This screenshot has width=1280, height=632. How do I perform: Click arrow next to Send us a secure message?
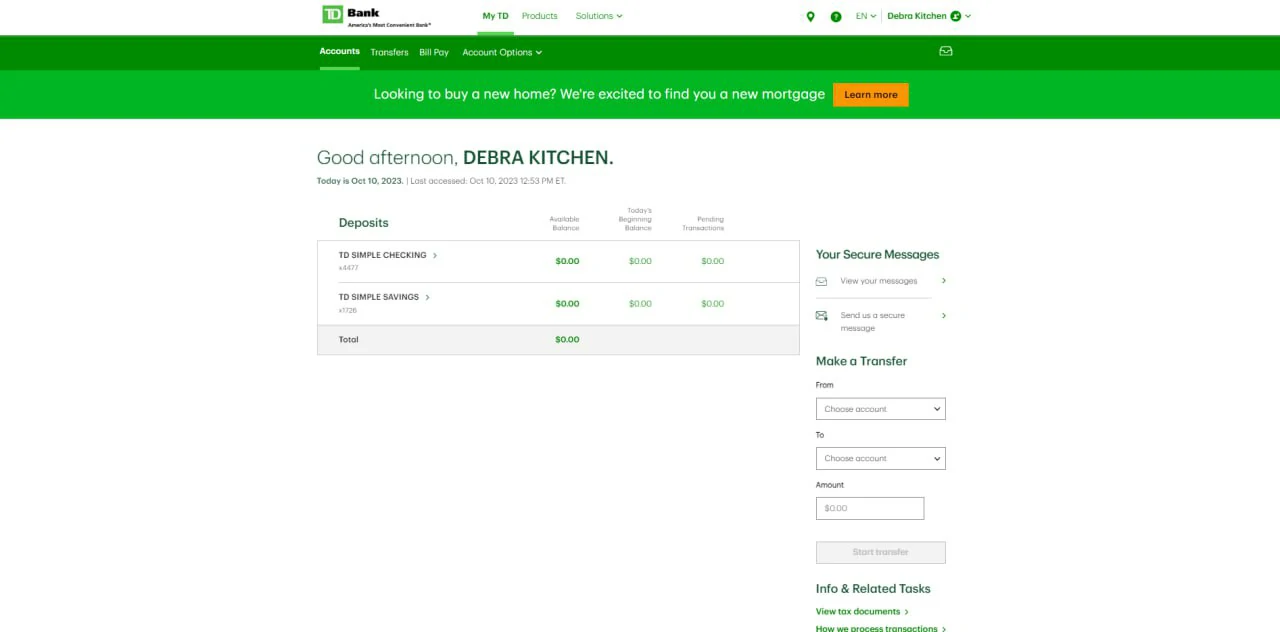[944, 316]
